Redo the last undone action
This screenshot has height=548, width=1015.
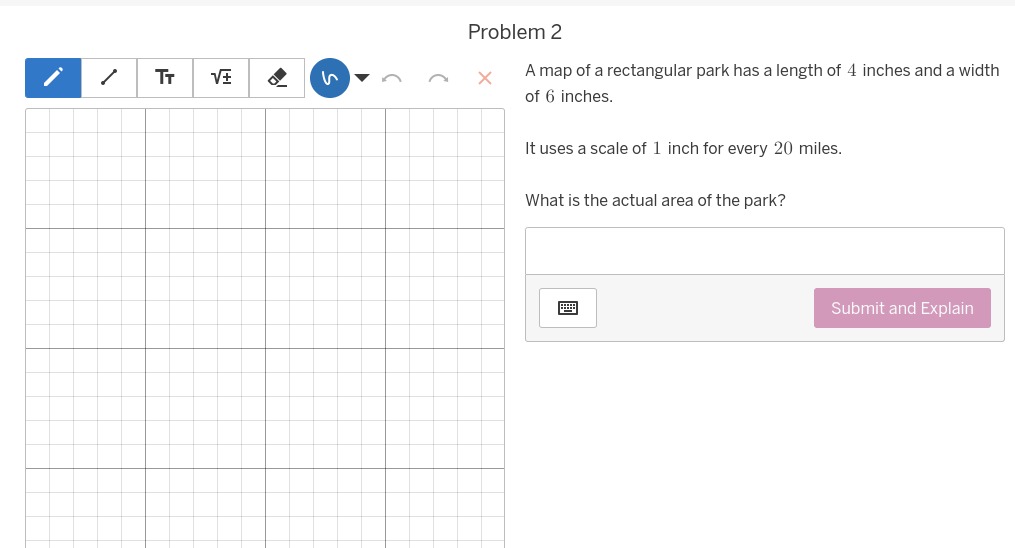(438, 78)
